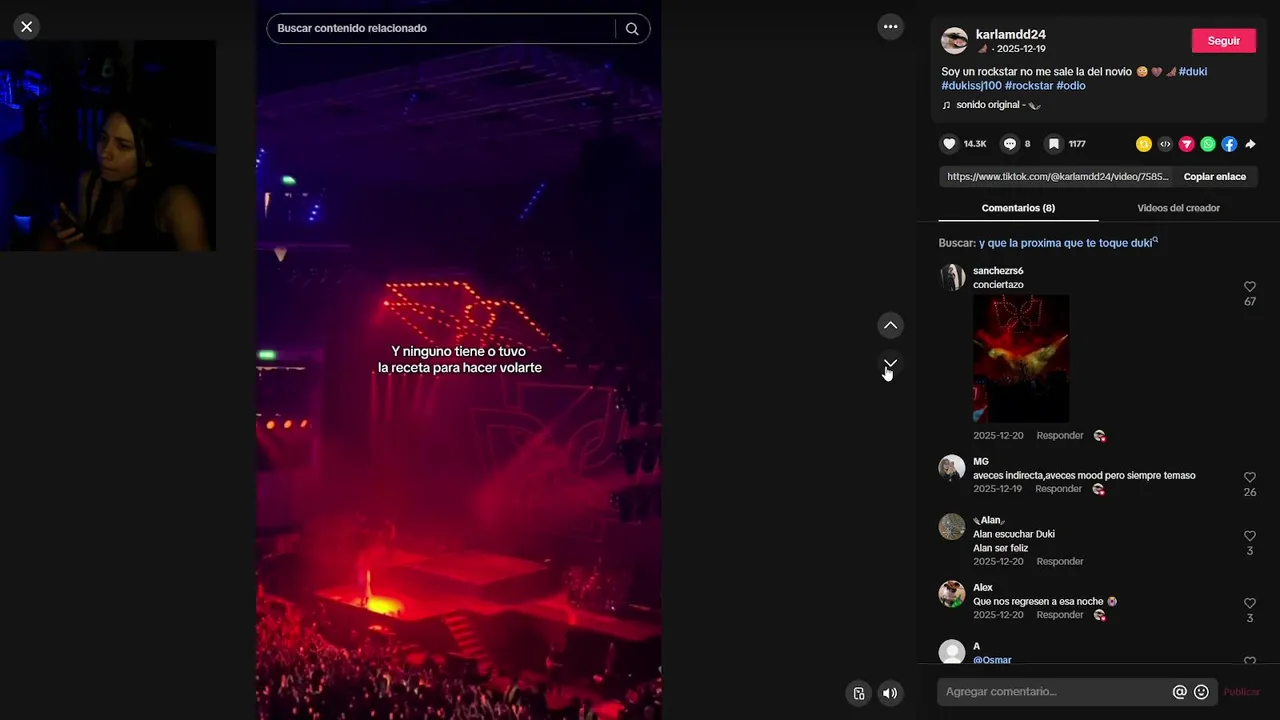Click Copiar enlace to copy link
This screenshot has width=1280, height=720.
tap(1214, 177)
